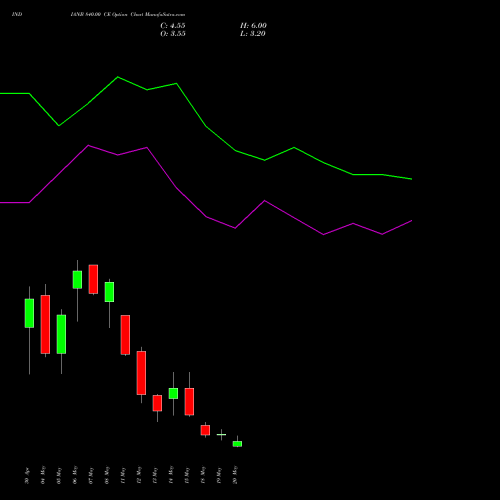
Task: Click the "15 May" date axis label
Action: (187, 475)
